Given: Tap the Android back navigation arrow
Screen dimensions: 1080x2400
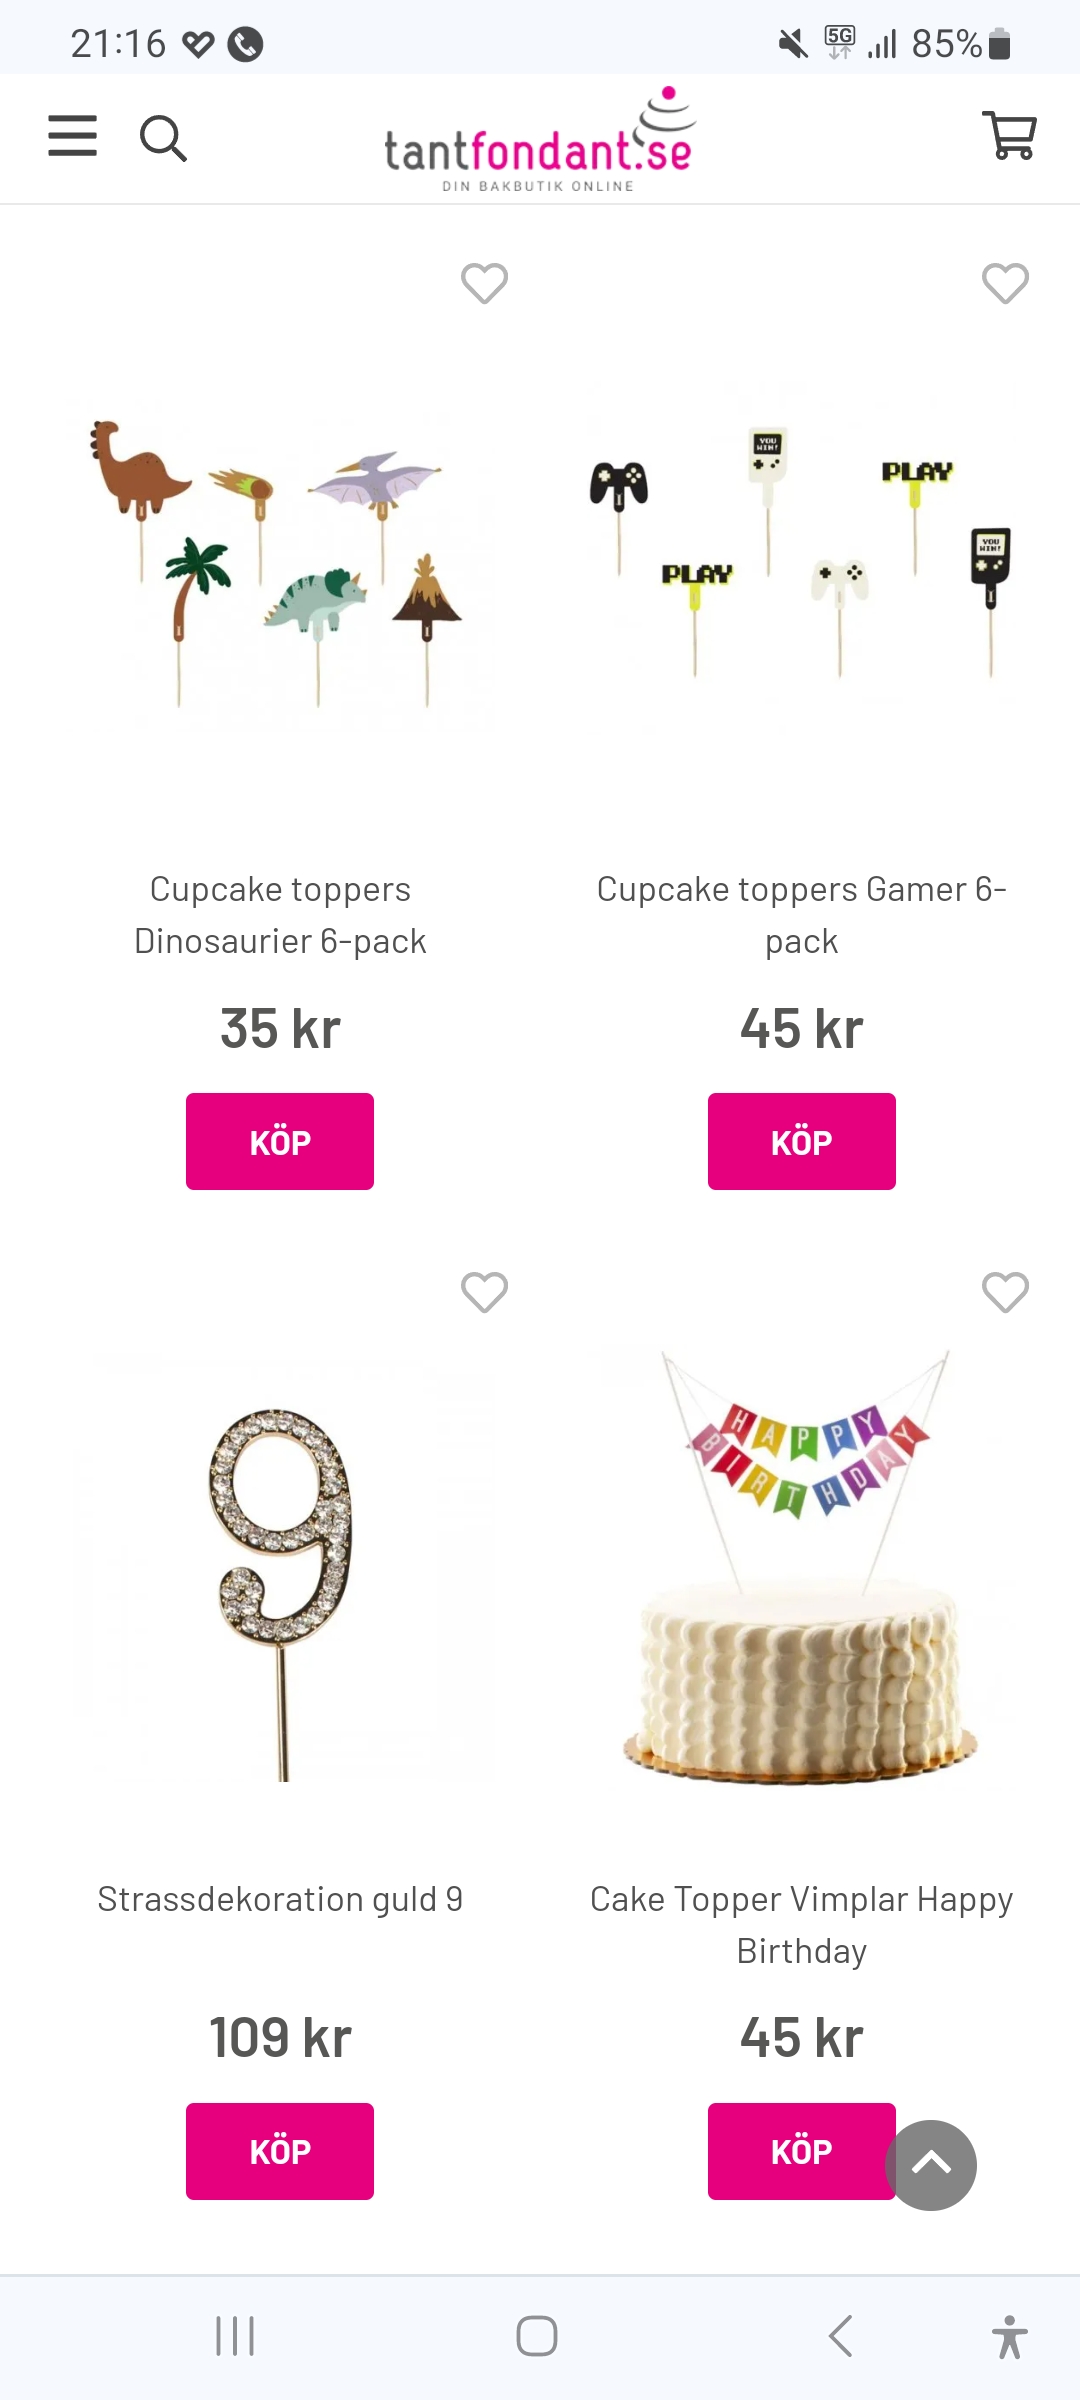Looking at the screenshot, I should (x=841, y=2337).
